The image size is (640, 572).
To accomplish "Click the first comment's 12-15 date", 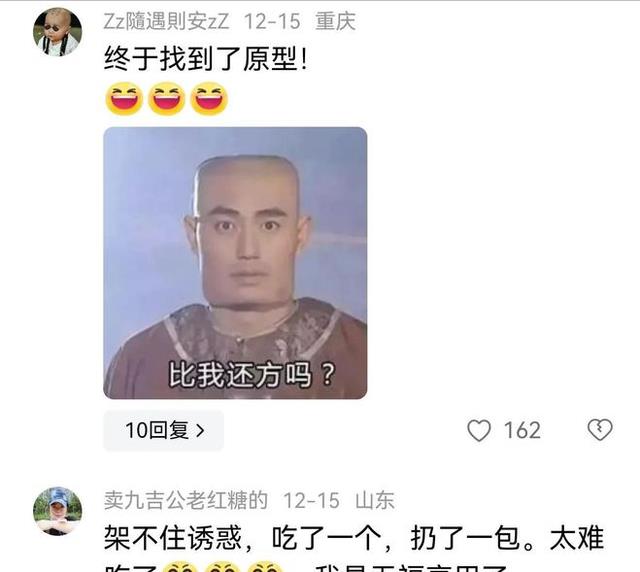I will 272,22.
